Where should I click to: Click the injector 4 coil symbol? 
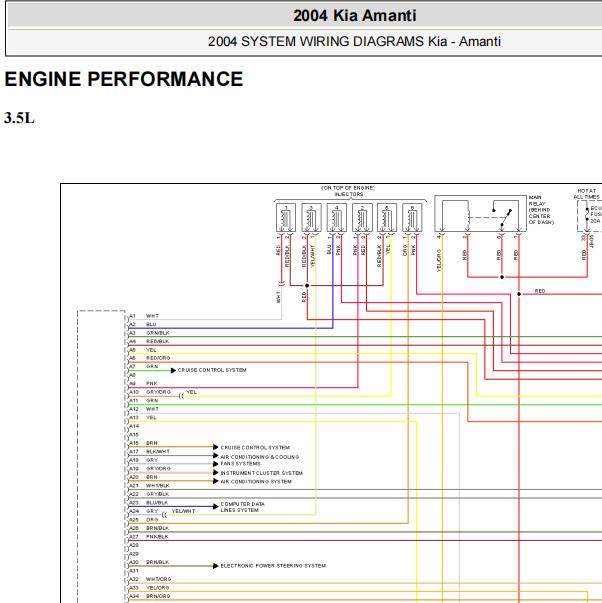(337, 218)
